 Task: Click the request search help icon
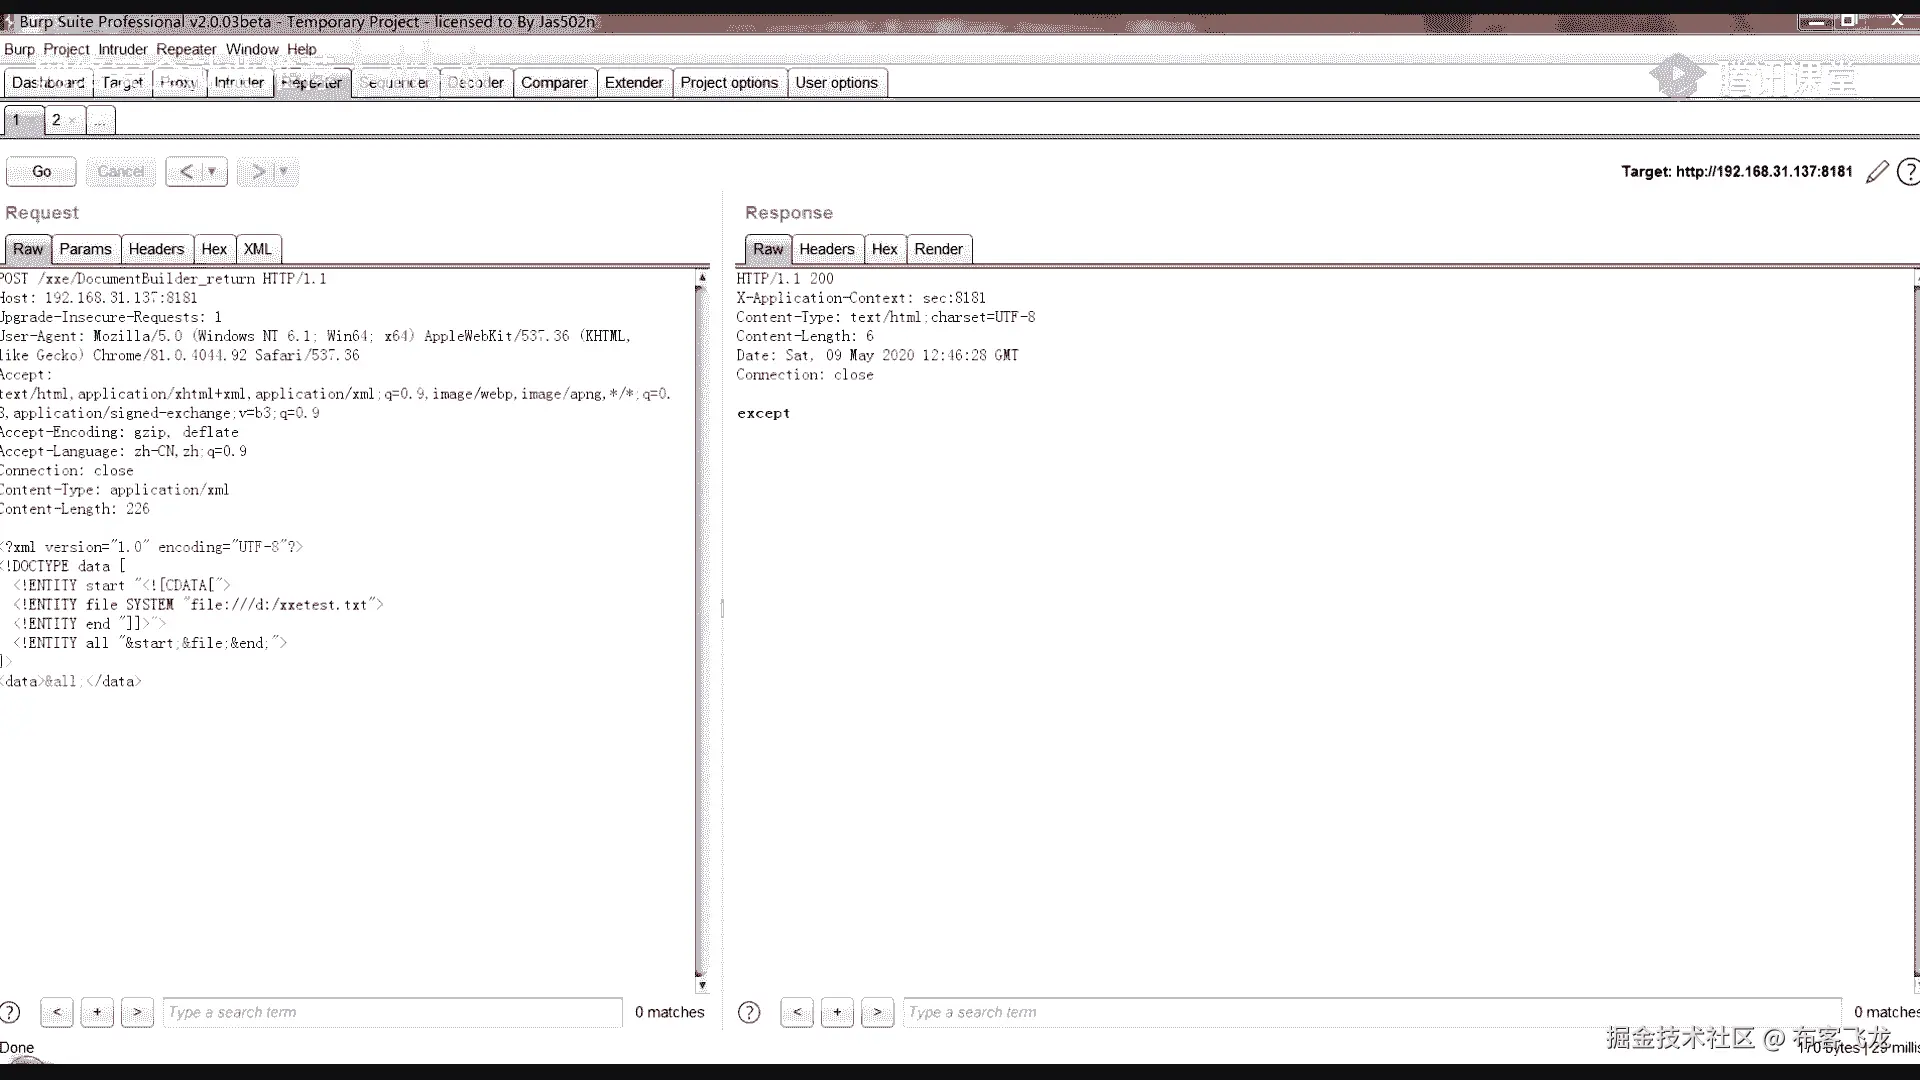tap(10, 1012)
